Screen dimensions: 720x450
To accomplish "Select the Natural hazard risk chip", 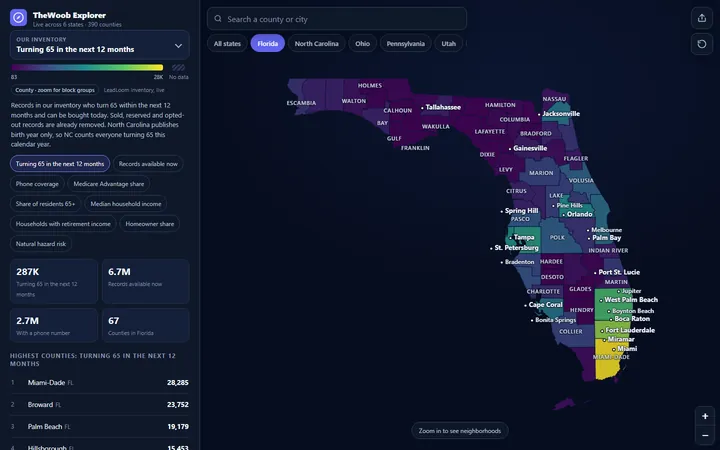I will click(x=41, y=244).
